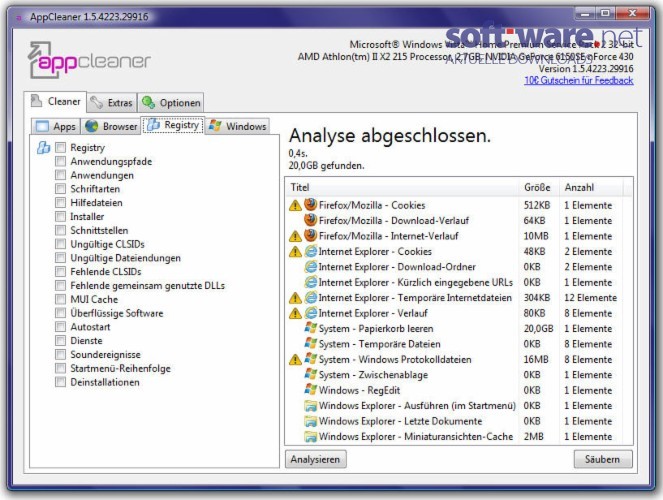The image size is (663, 500).
Task: Enable the Autostart checkbox
Action: click(x=61, y=327)
